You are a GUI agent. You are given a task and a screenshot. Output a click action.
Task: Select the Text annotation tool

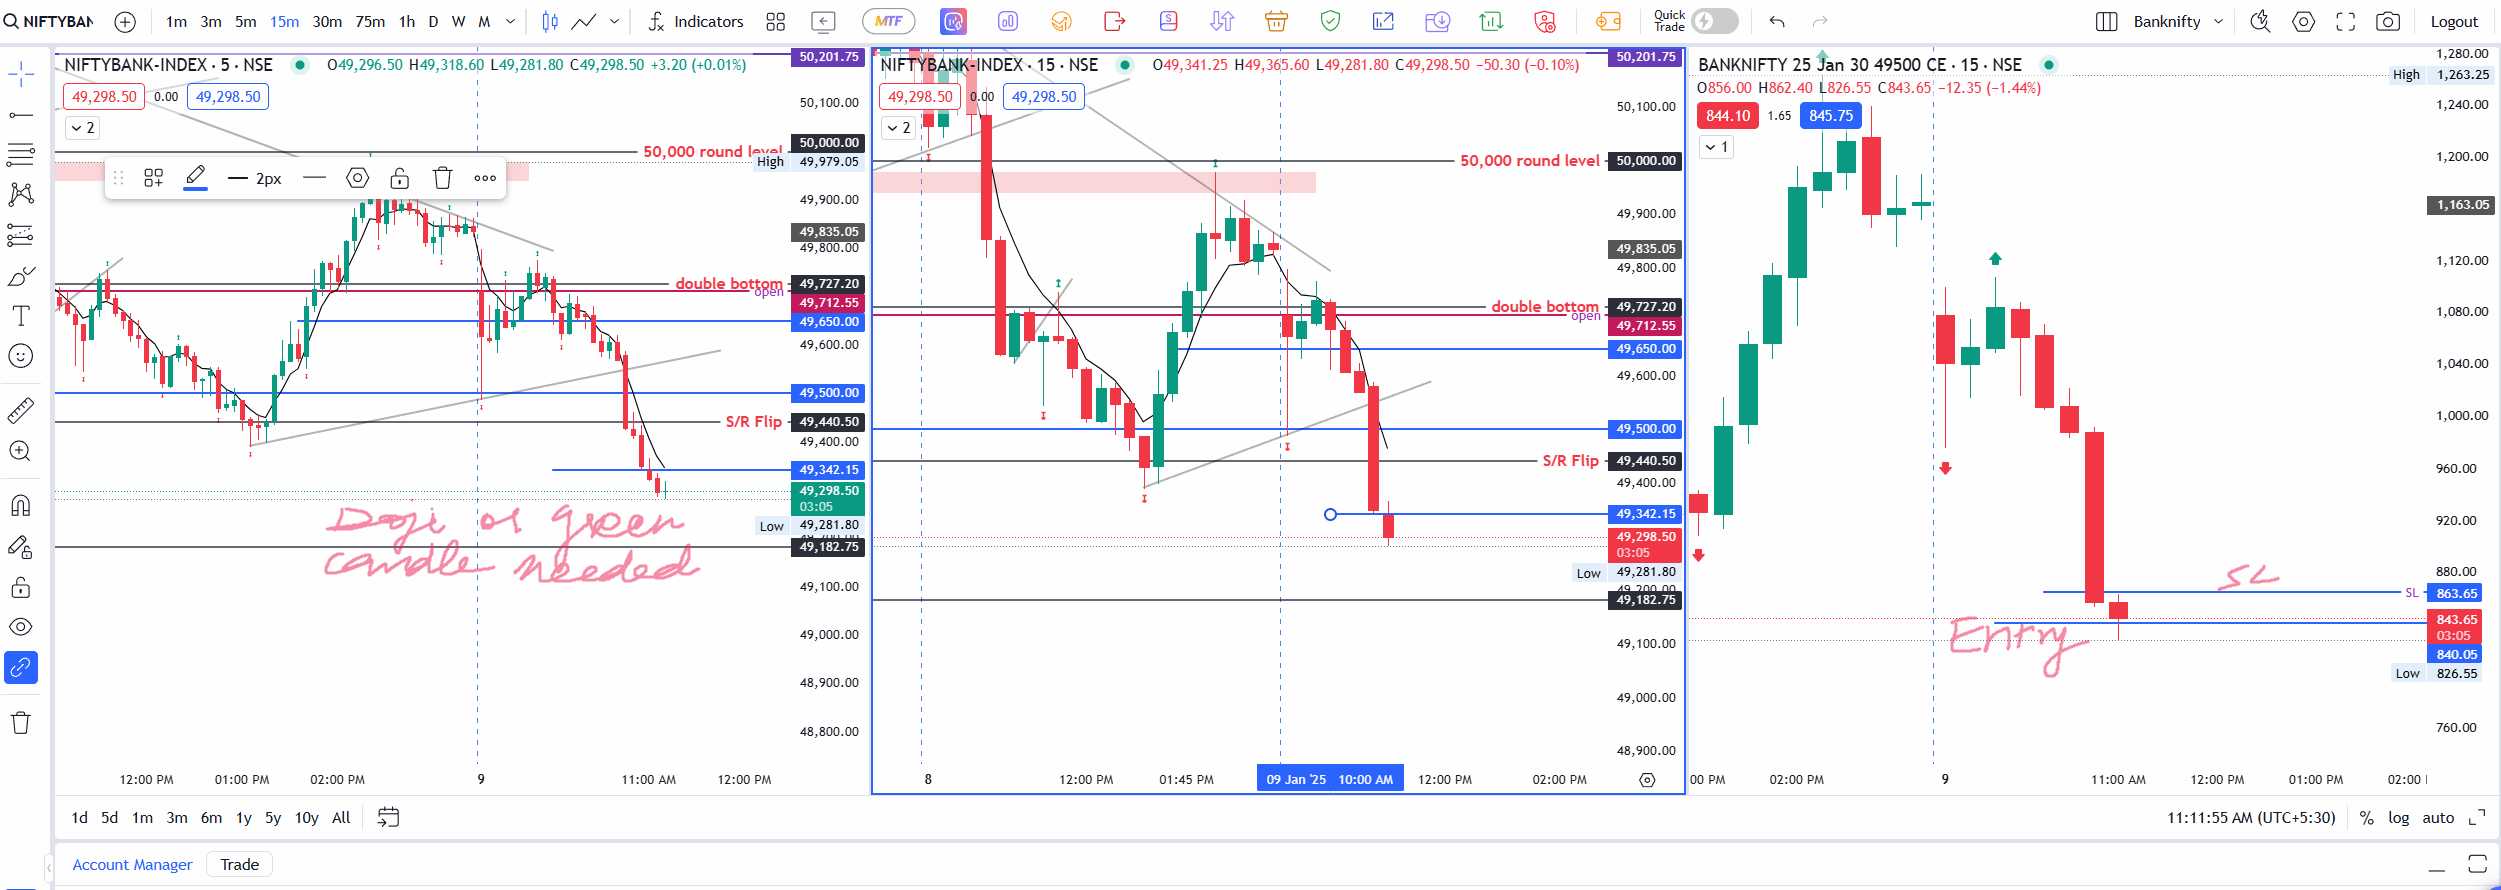pos(21,316)
